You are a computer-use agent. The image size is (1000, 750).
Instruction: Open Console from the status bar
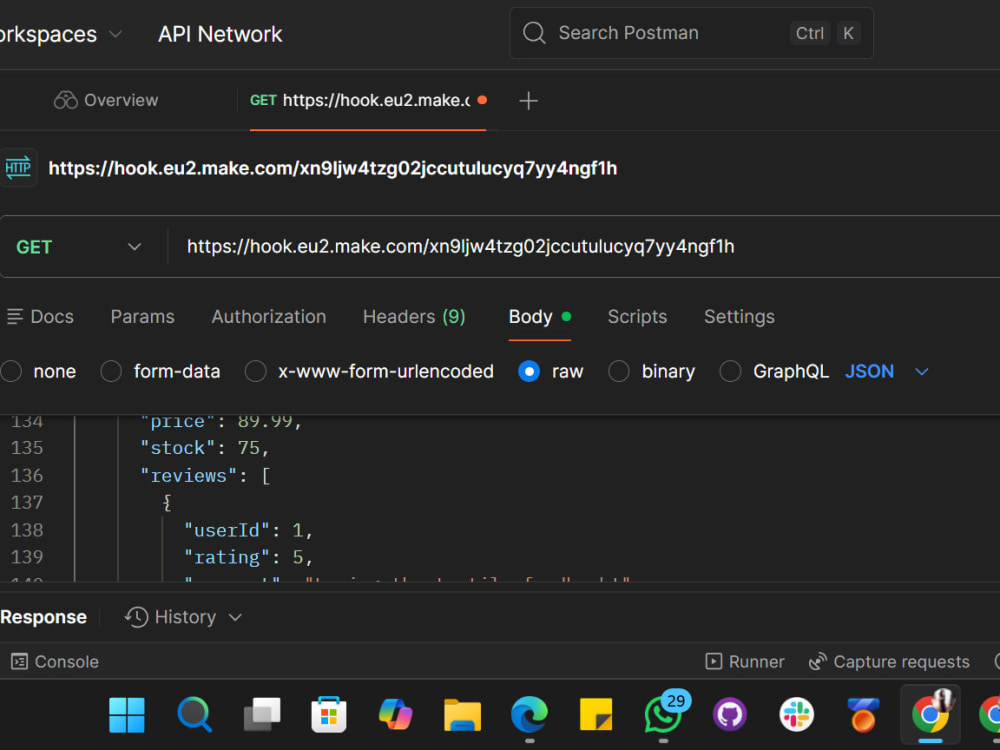click(x=55, y=661)
